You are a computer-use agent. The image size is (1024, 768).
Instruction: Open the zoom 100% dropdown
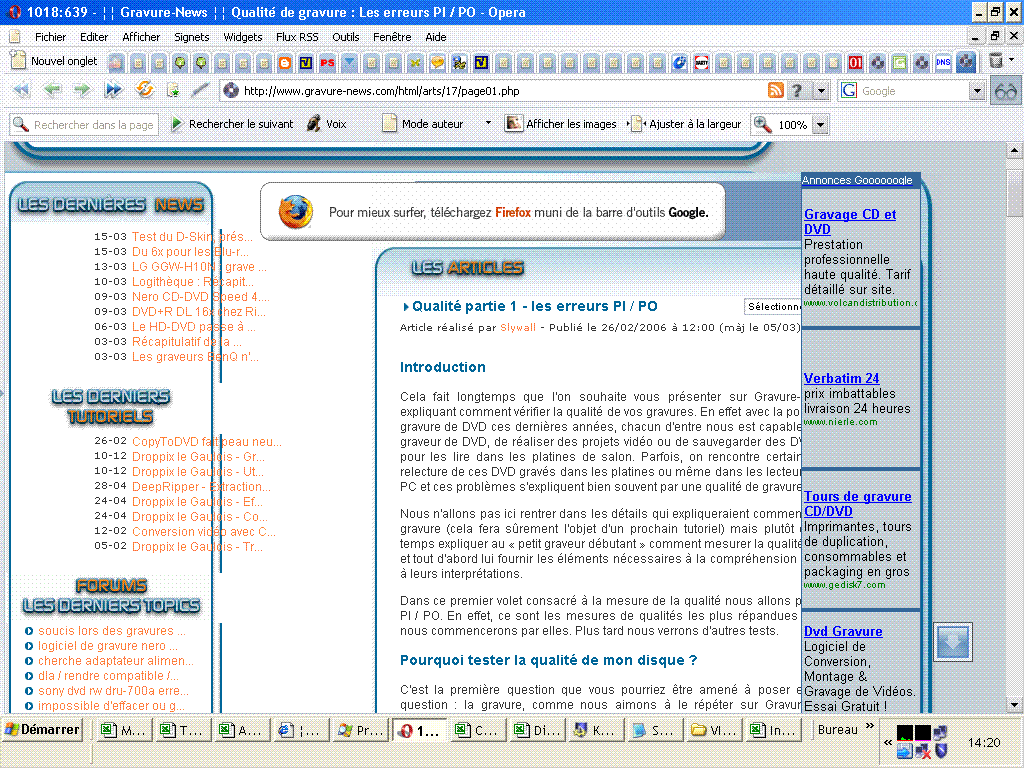(x=821, y=125)
